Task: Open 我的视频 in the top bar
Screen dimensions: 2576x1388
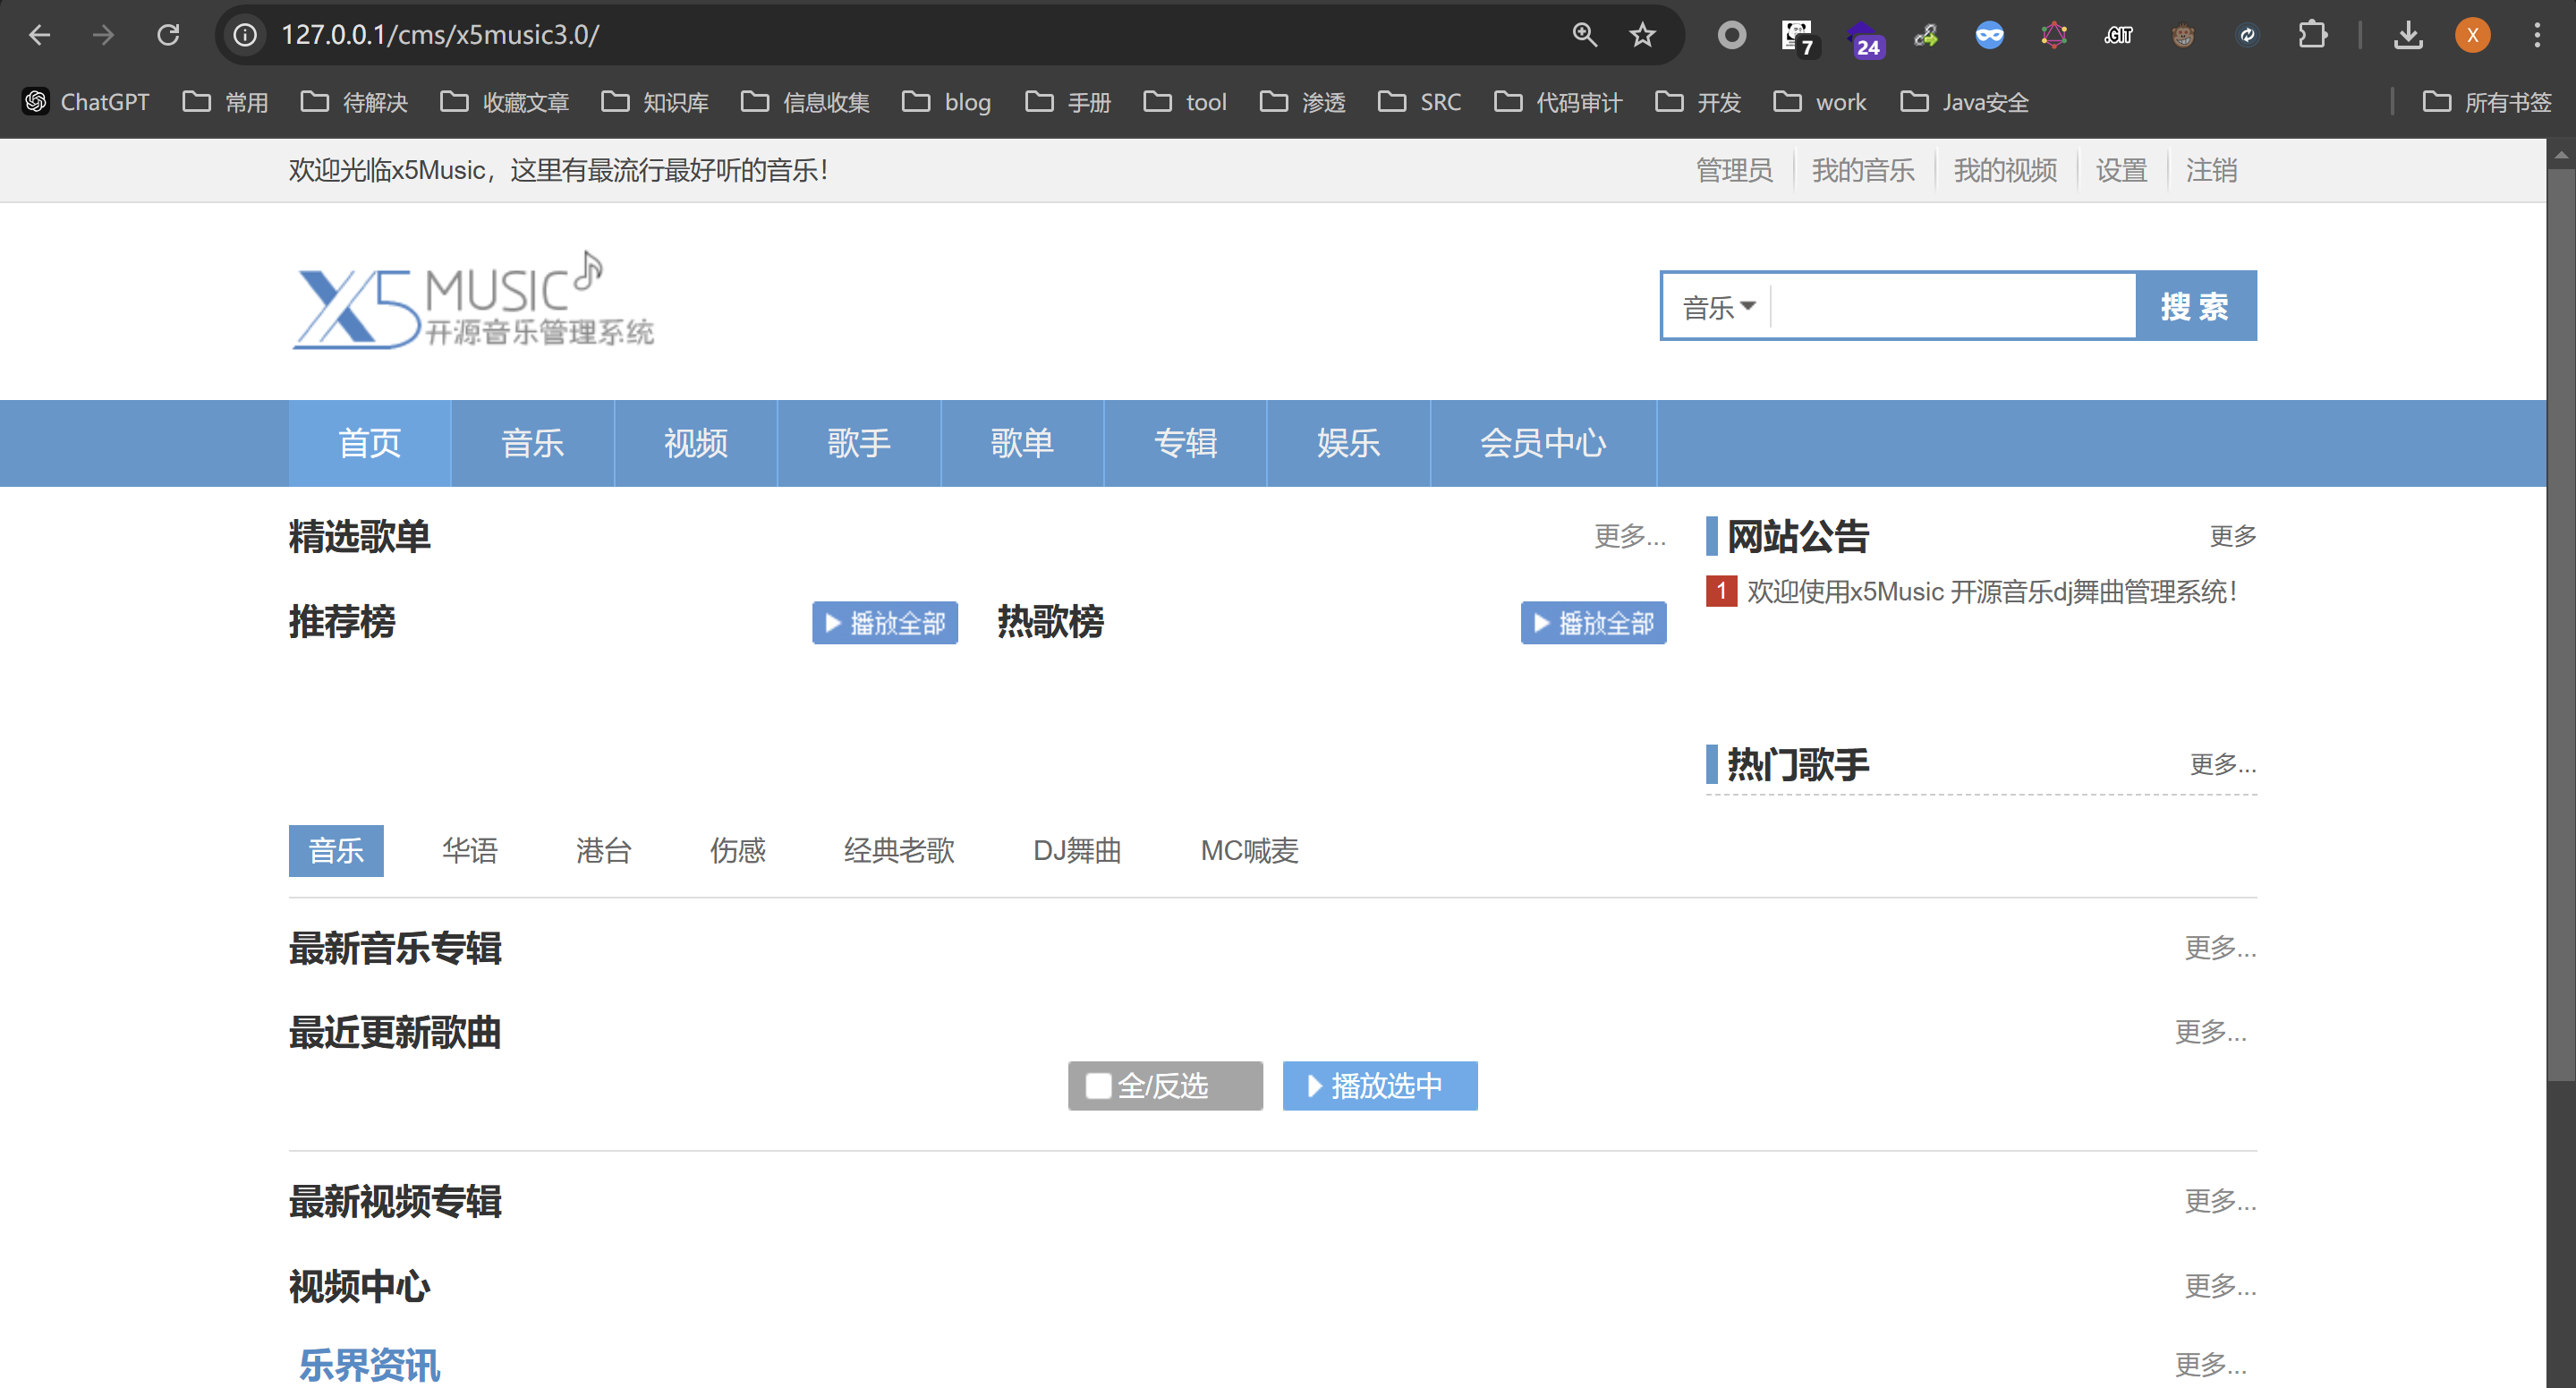Action: tap(2005, 171)
